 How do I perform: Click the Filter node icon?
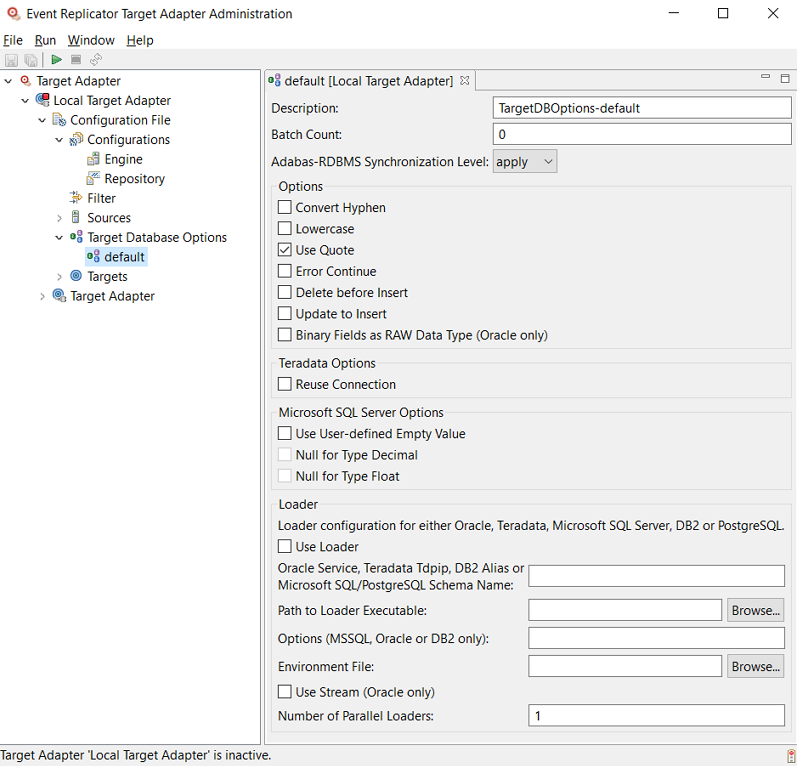76,198
